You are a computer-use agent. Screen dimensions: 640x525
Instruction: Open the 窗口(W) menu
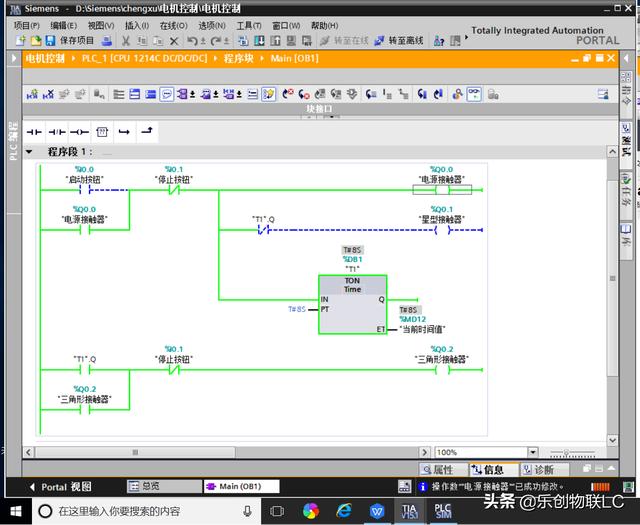[x=286, y=26]
